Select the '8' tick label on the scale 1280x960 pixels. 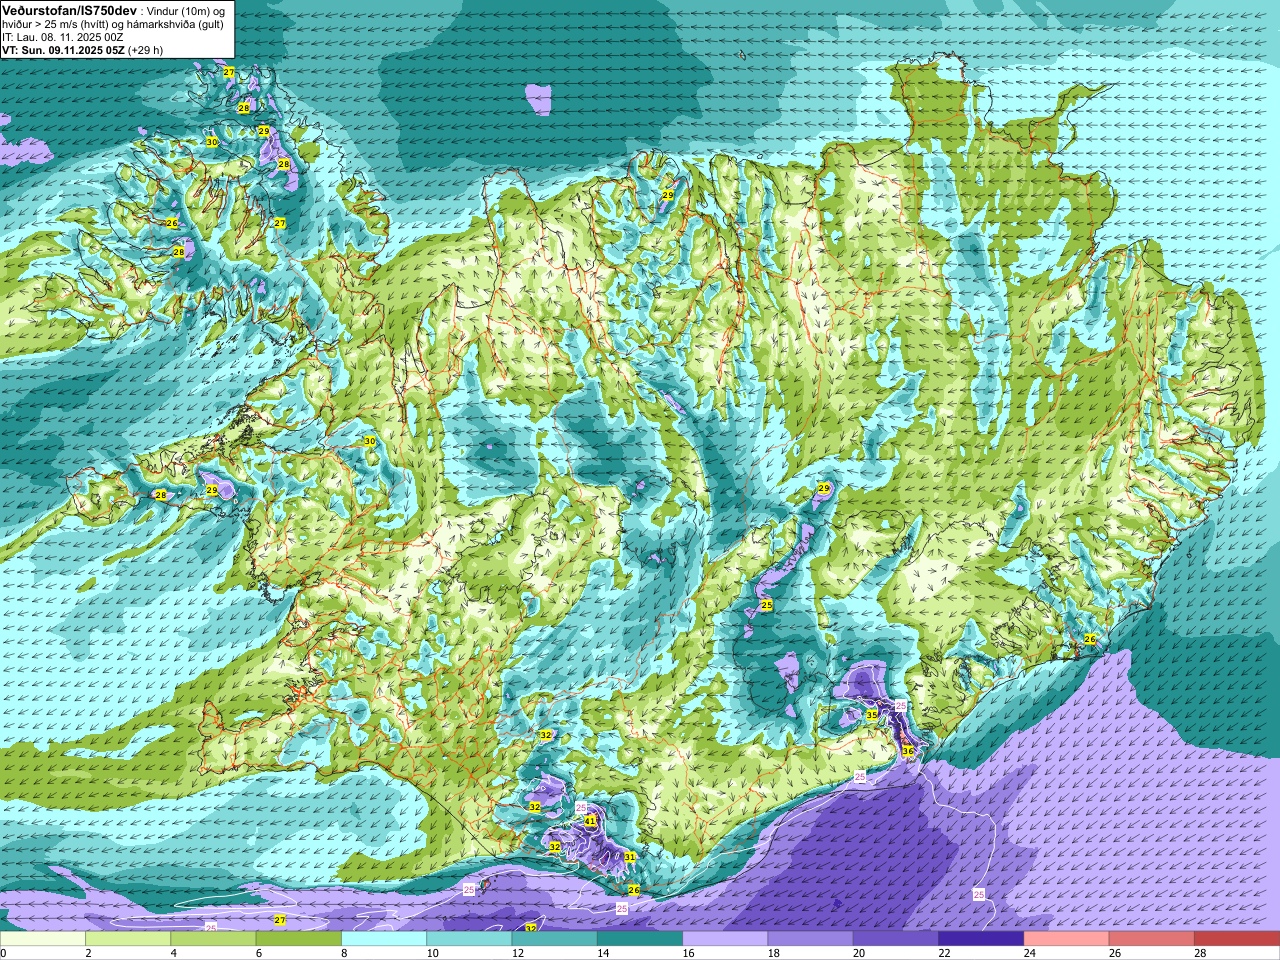pyautogui.click(x=344, y=953)
